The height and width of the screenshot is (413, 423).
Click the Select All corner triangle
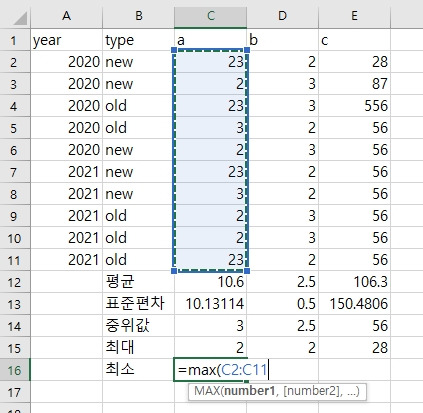click(x=20, y=18)
